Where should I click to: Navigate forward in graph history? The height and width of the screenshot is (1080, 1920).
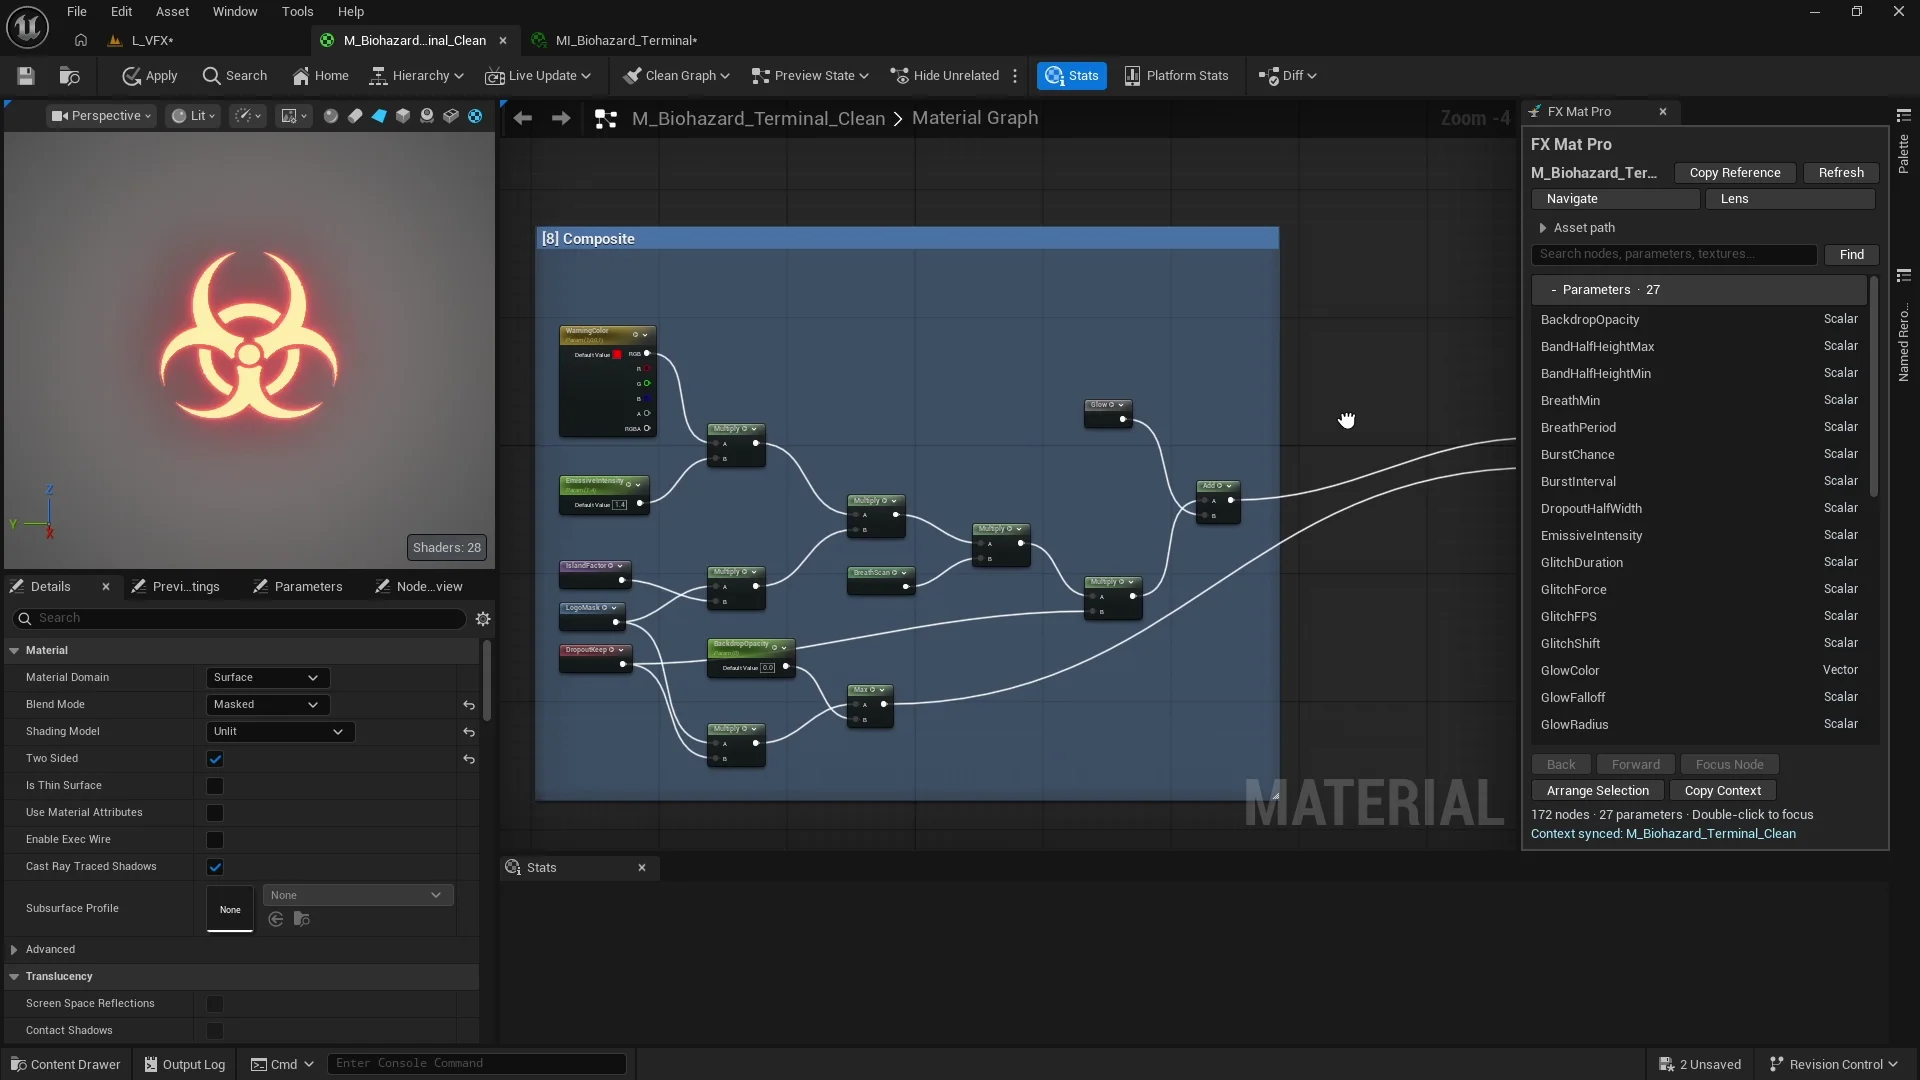[x=561, y=118]
